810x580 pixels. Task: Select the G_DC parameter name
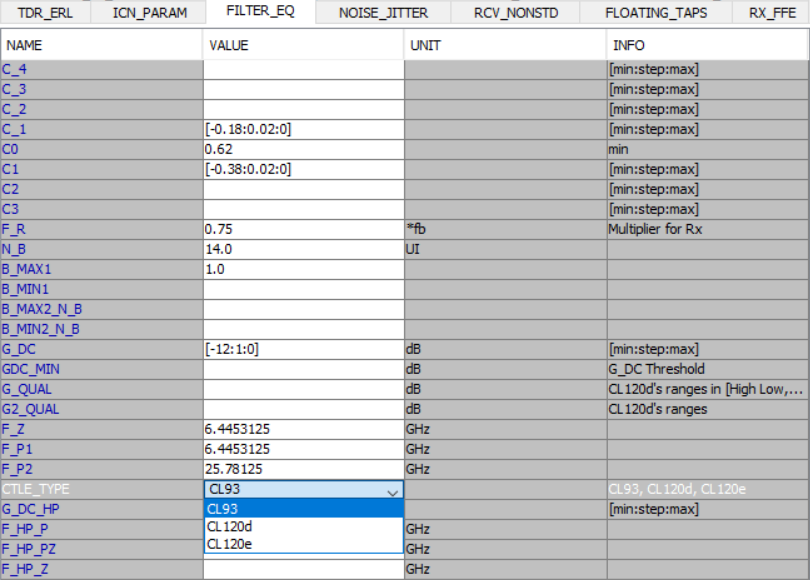[x=102, y=350]
